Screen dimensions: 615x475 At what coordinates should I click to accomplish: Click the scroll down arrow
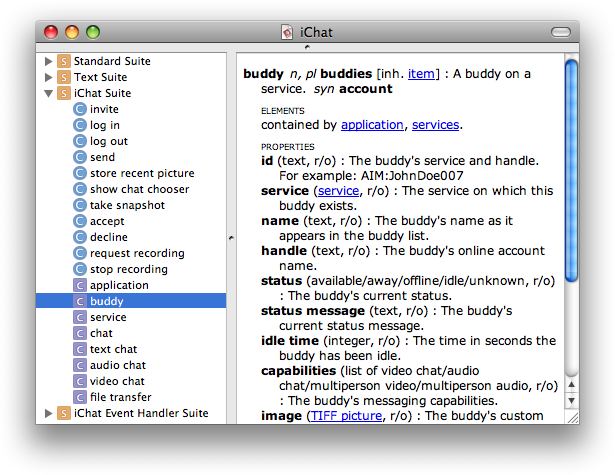tap(571, 400)
